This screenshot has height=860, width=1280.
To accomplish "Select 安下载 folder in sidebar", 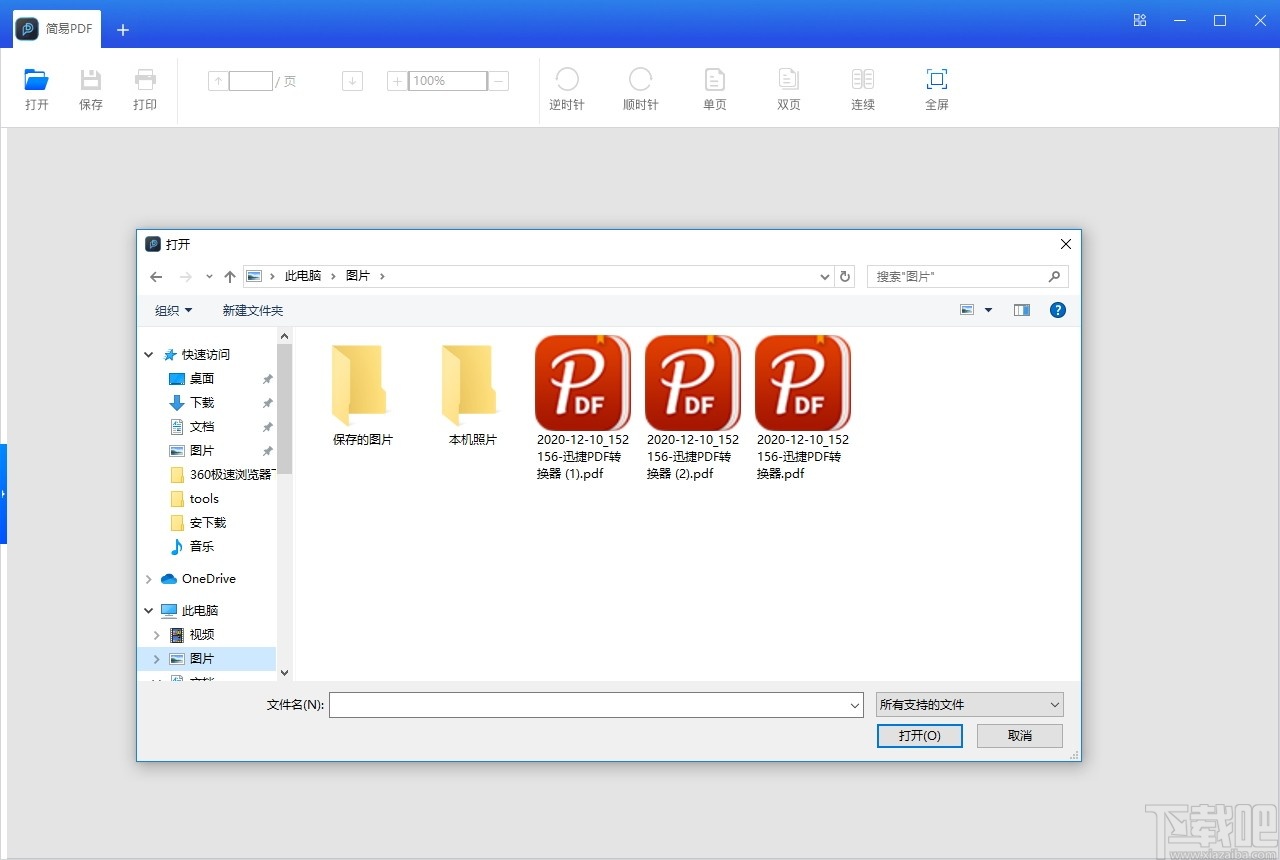I will [208, 523].
